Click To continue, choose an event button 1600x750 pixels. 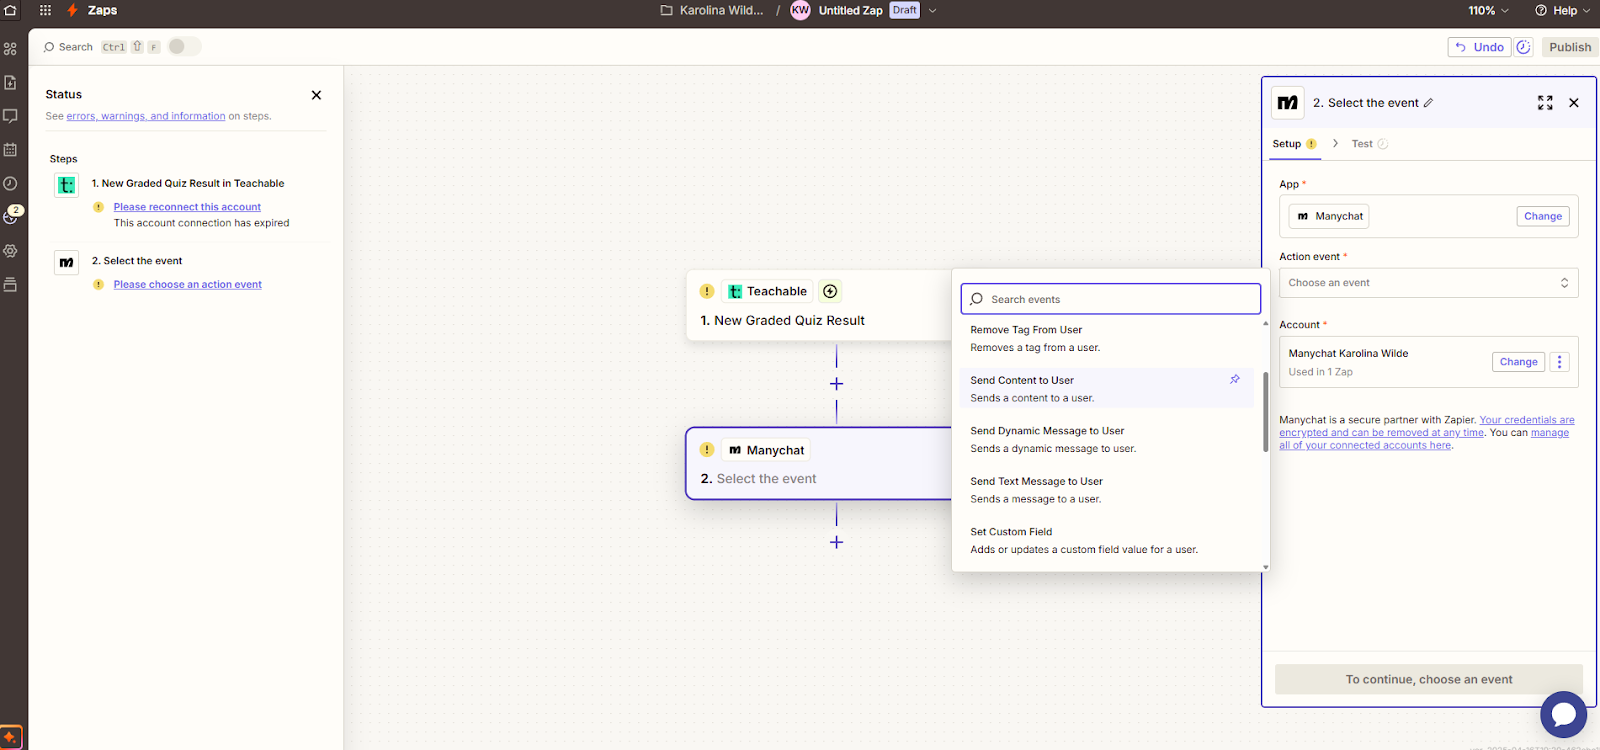coord(1428,679)
